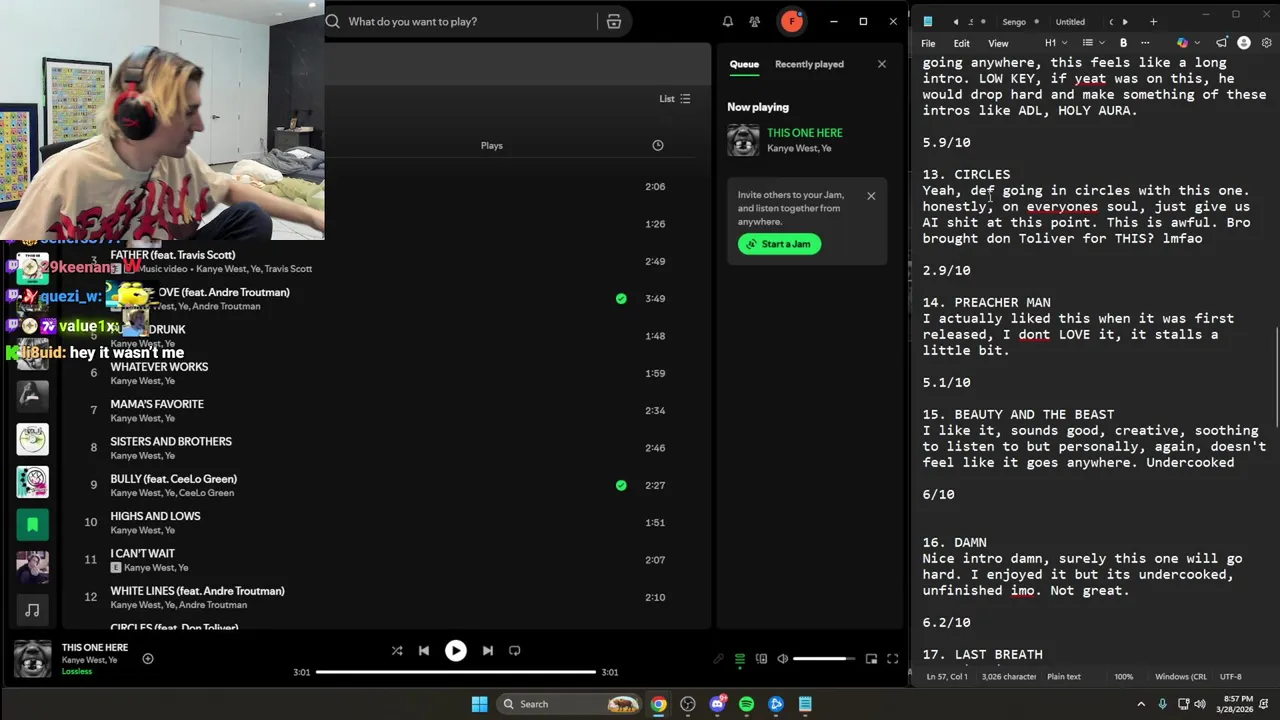This screenshot has width=1280, height=720.
Task: Open Connect to a device in Spotify
Action: point(761,659)
